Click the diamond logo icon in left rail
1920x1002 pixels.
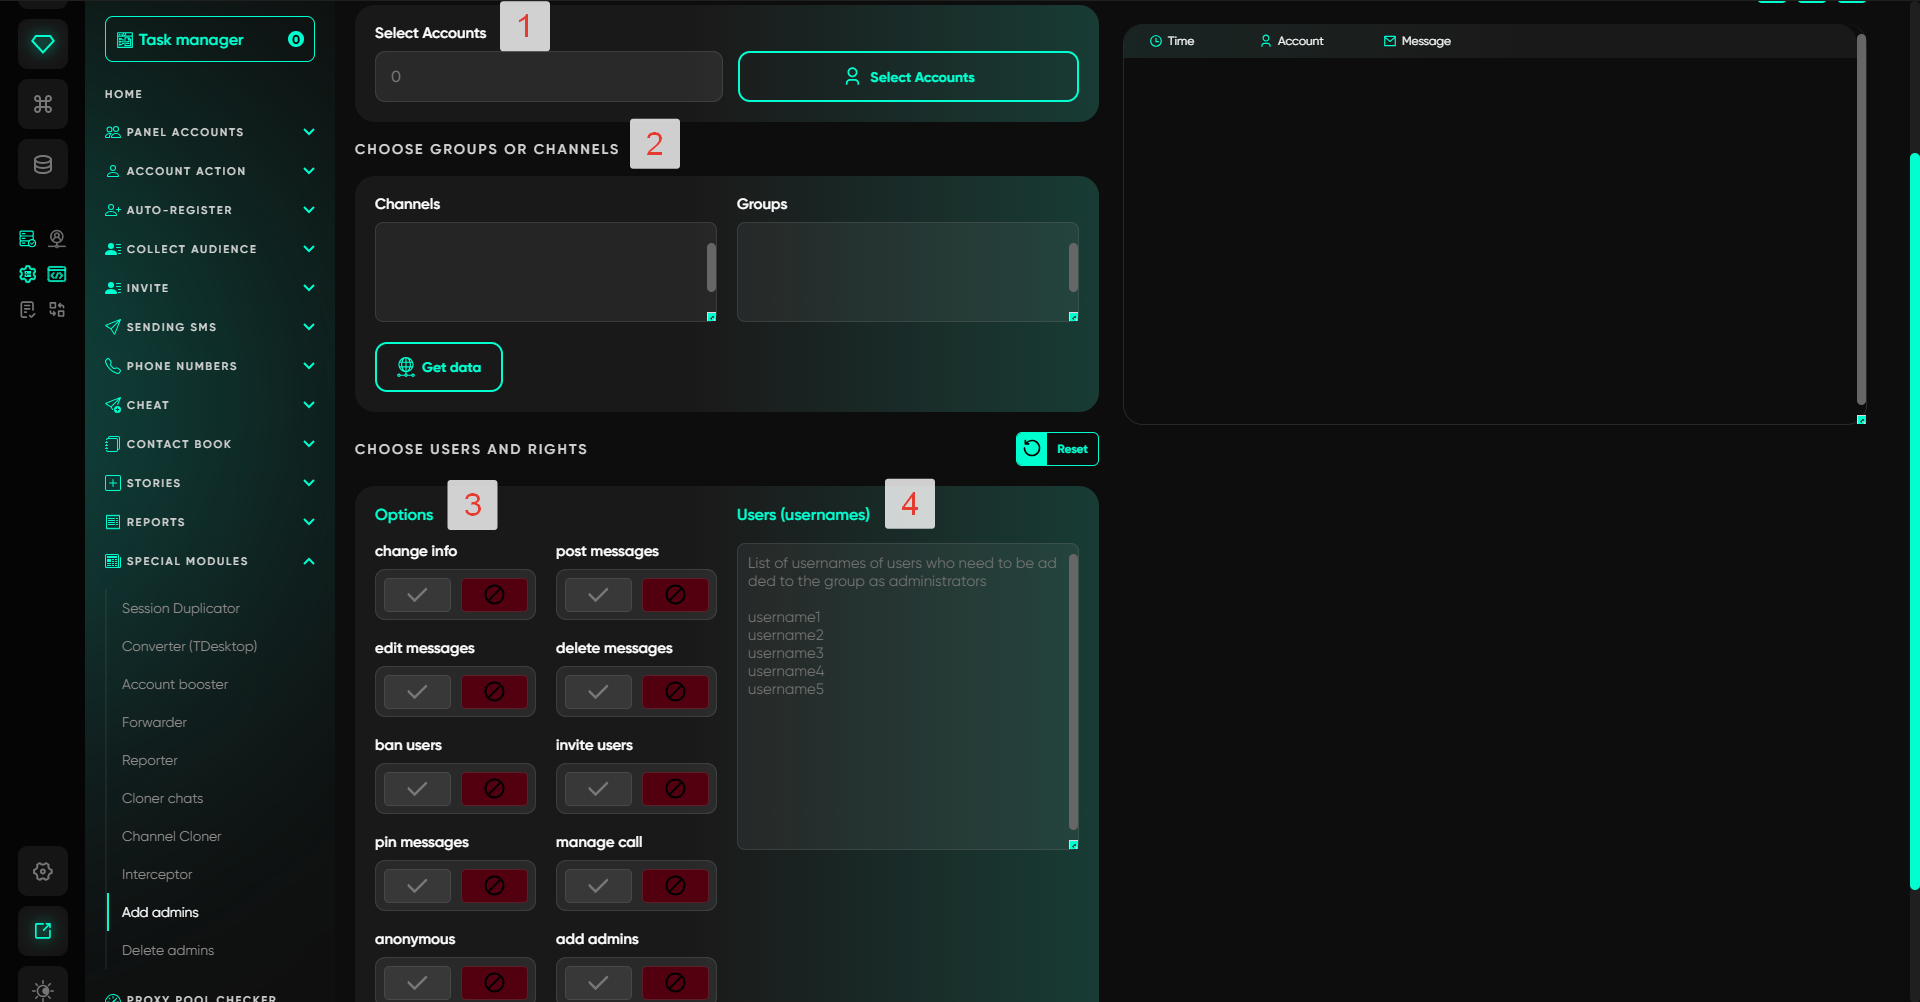43,44
